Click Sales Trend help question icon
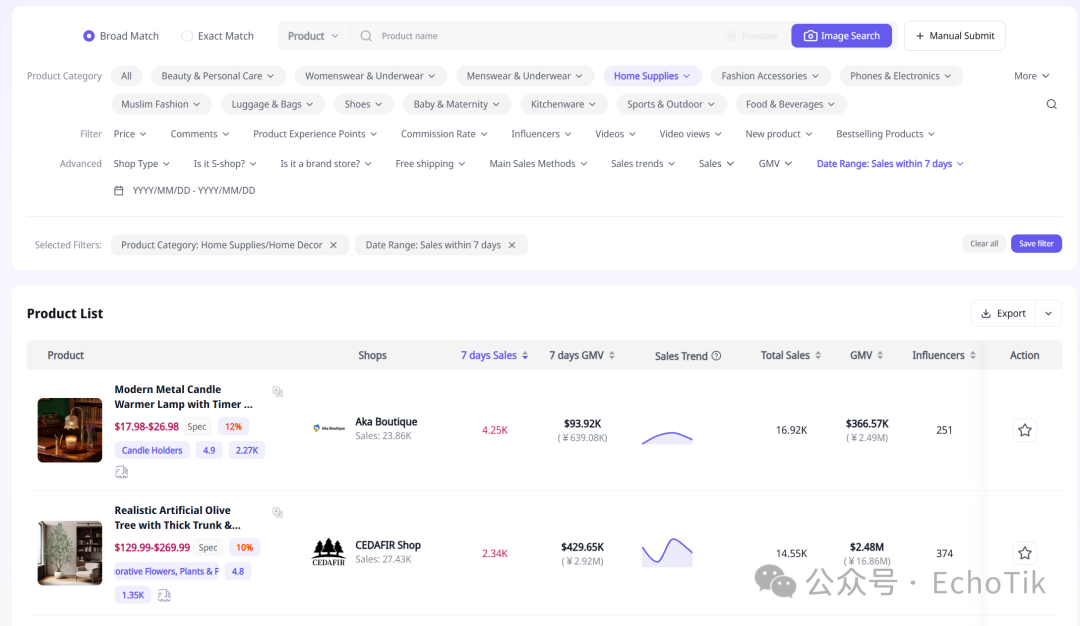Screen dimensions: 1080x626 click(x=716, y=356)
